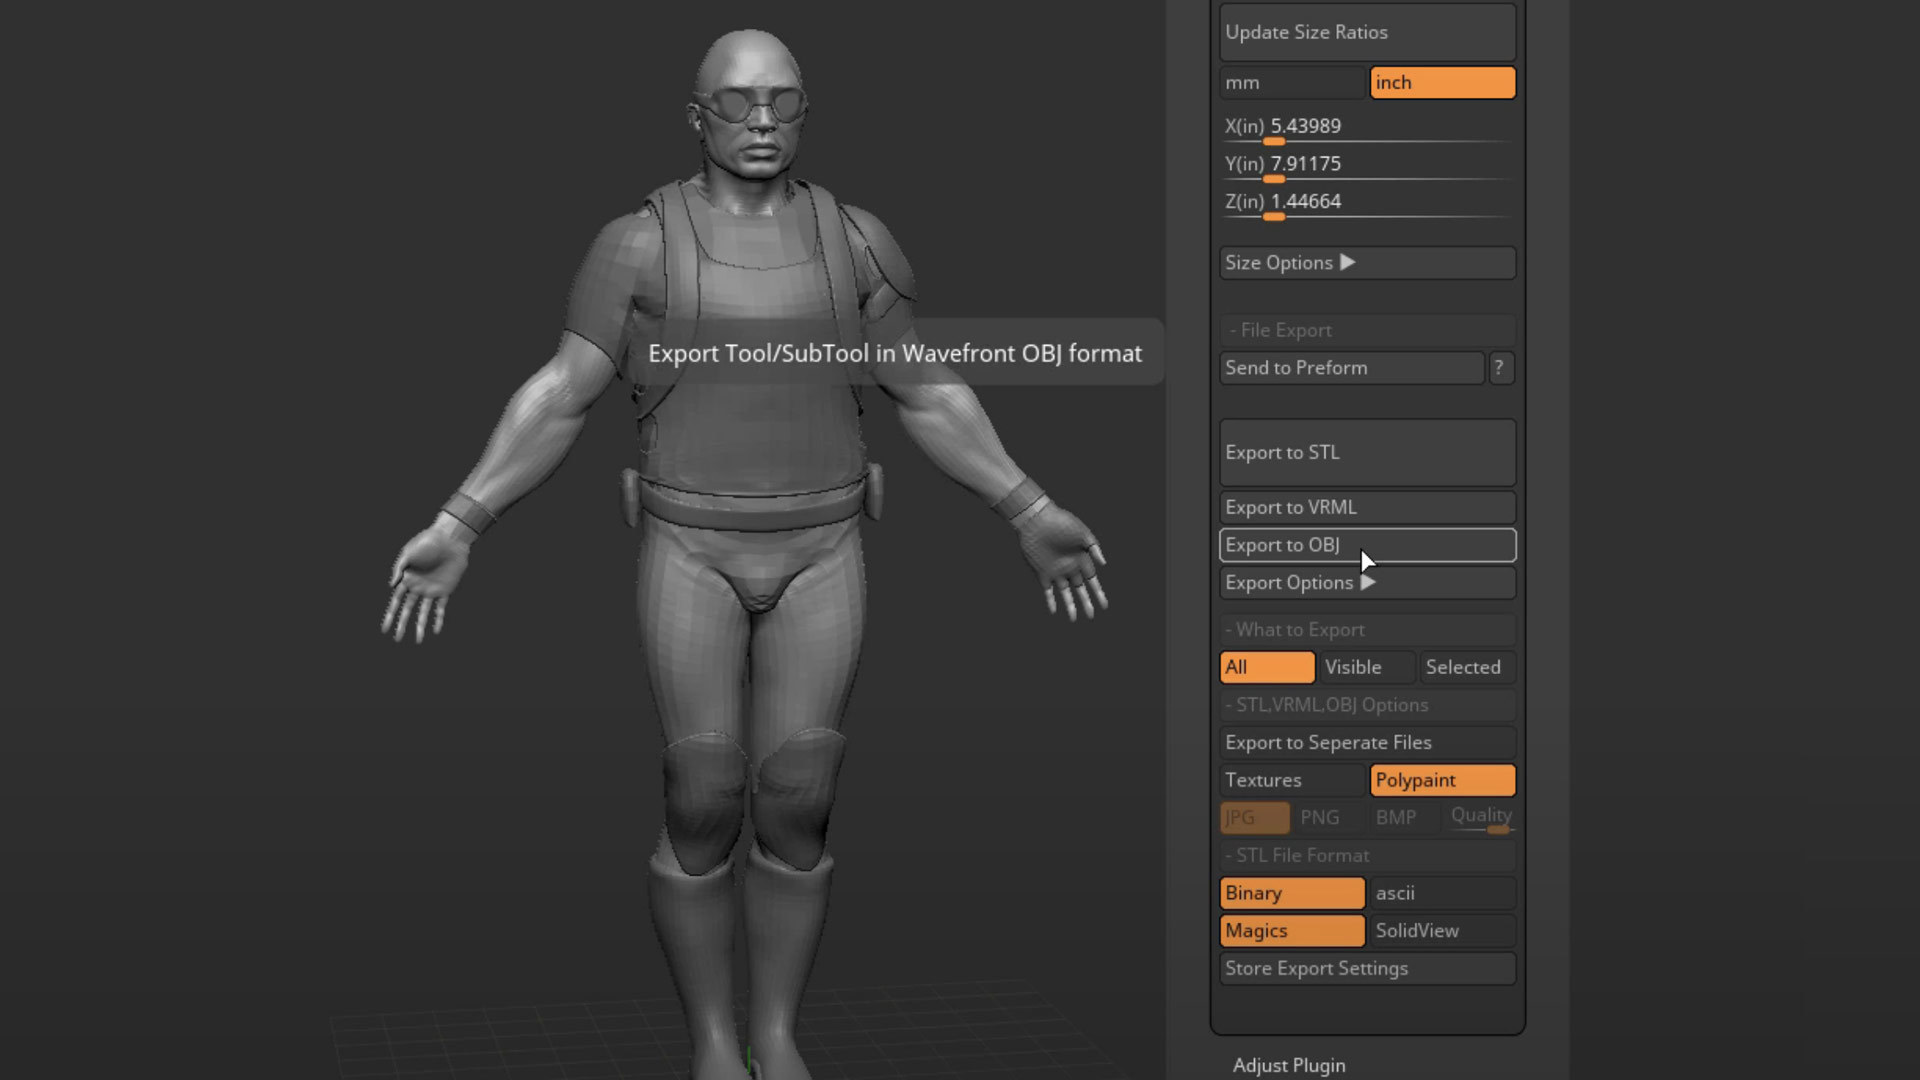Expand the Size Options arrow

click(x=1347, y=262)
